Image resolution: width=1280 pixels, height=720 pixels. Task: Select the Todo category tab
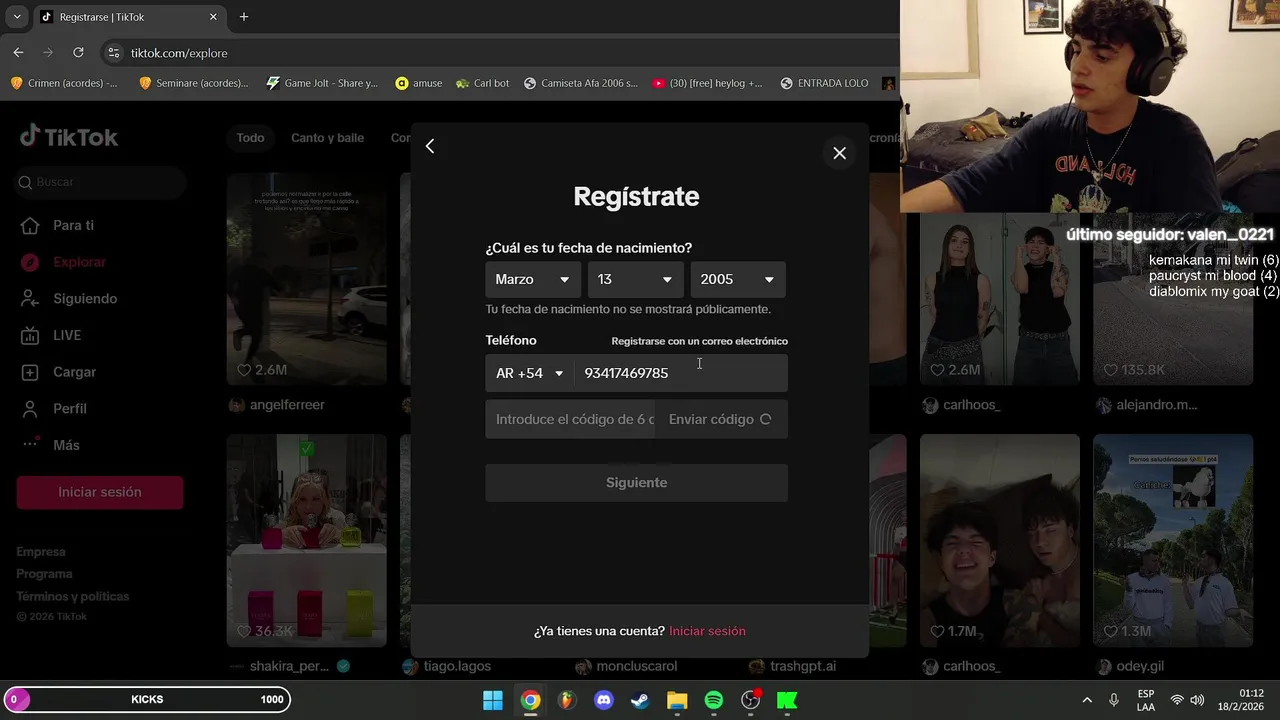coord(251,138)
